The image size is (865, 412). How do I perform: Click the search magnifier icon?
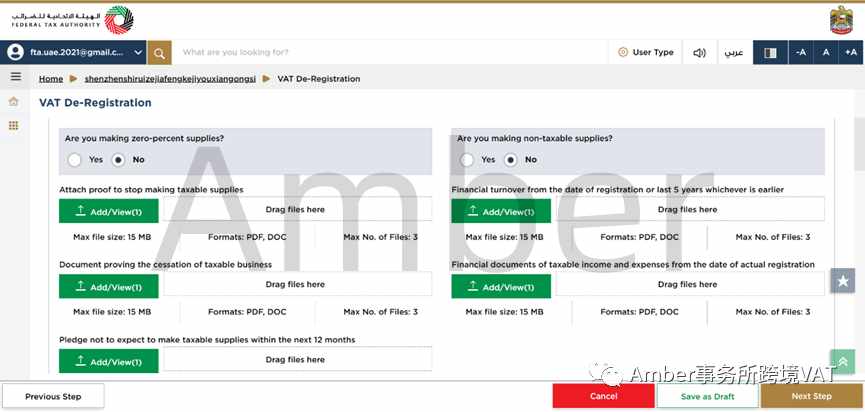click(x=159, y=53)
